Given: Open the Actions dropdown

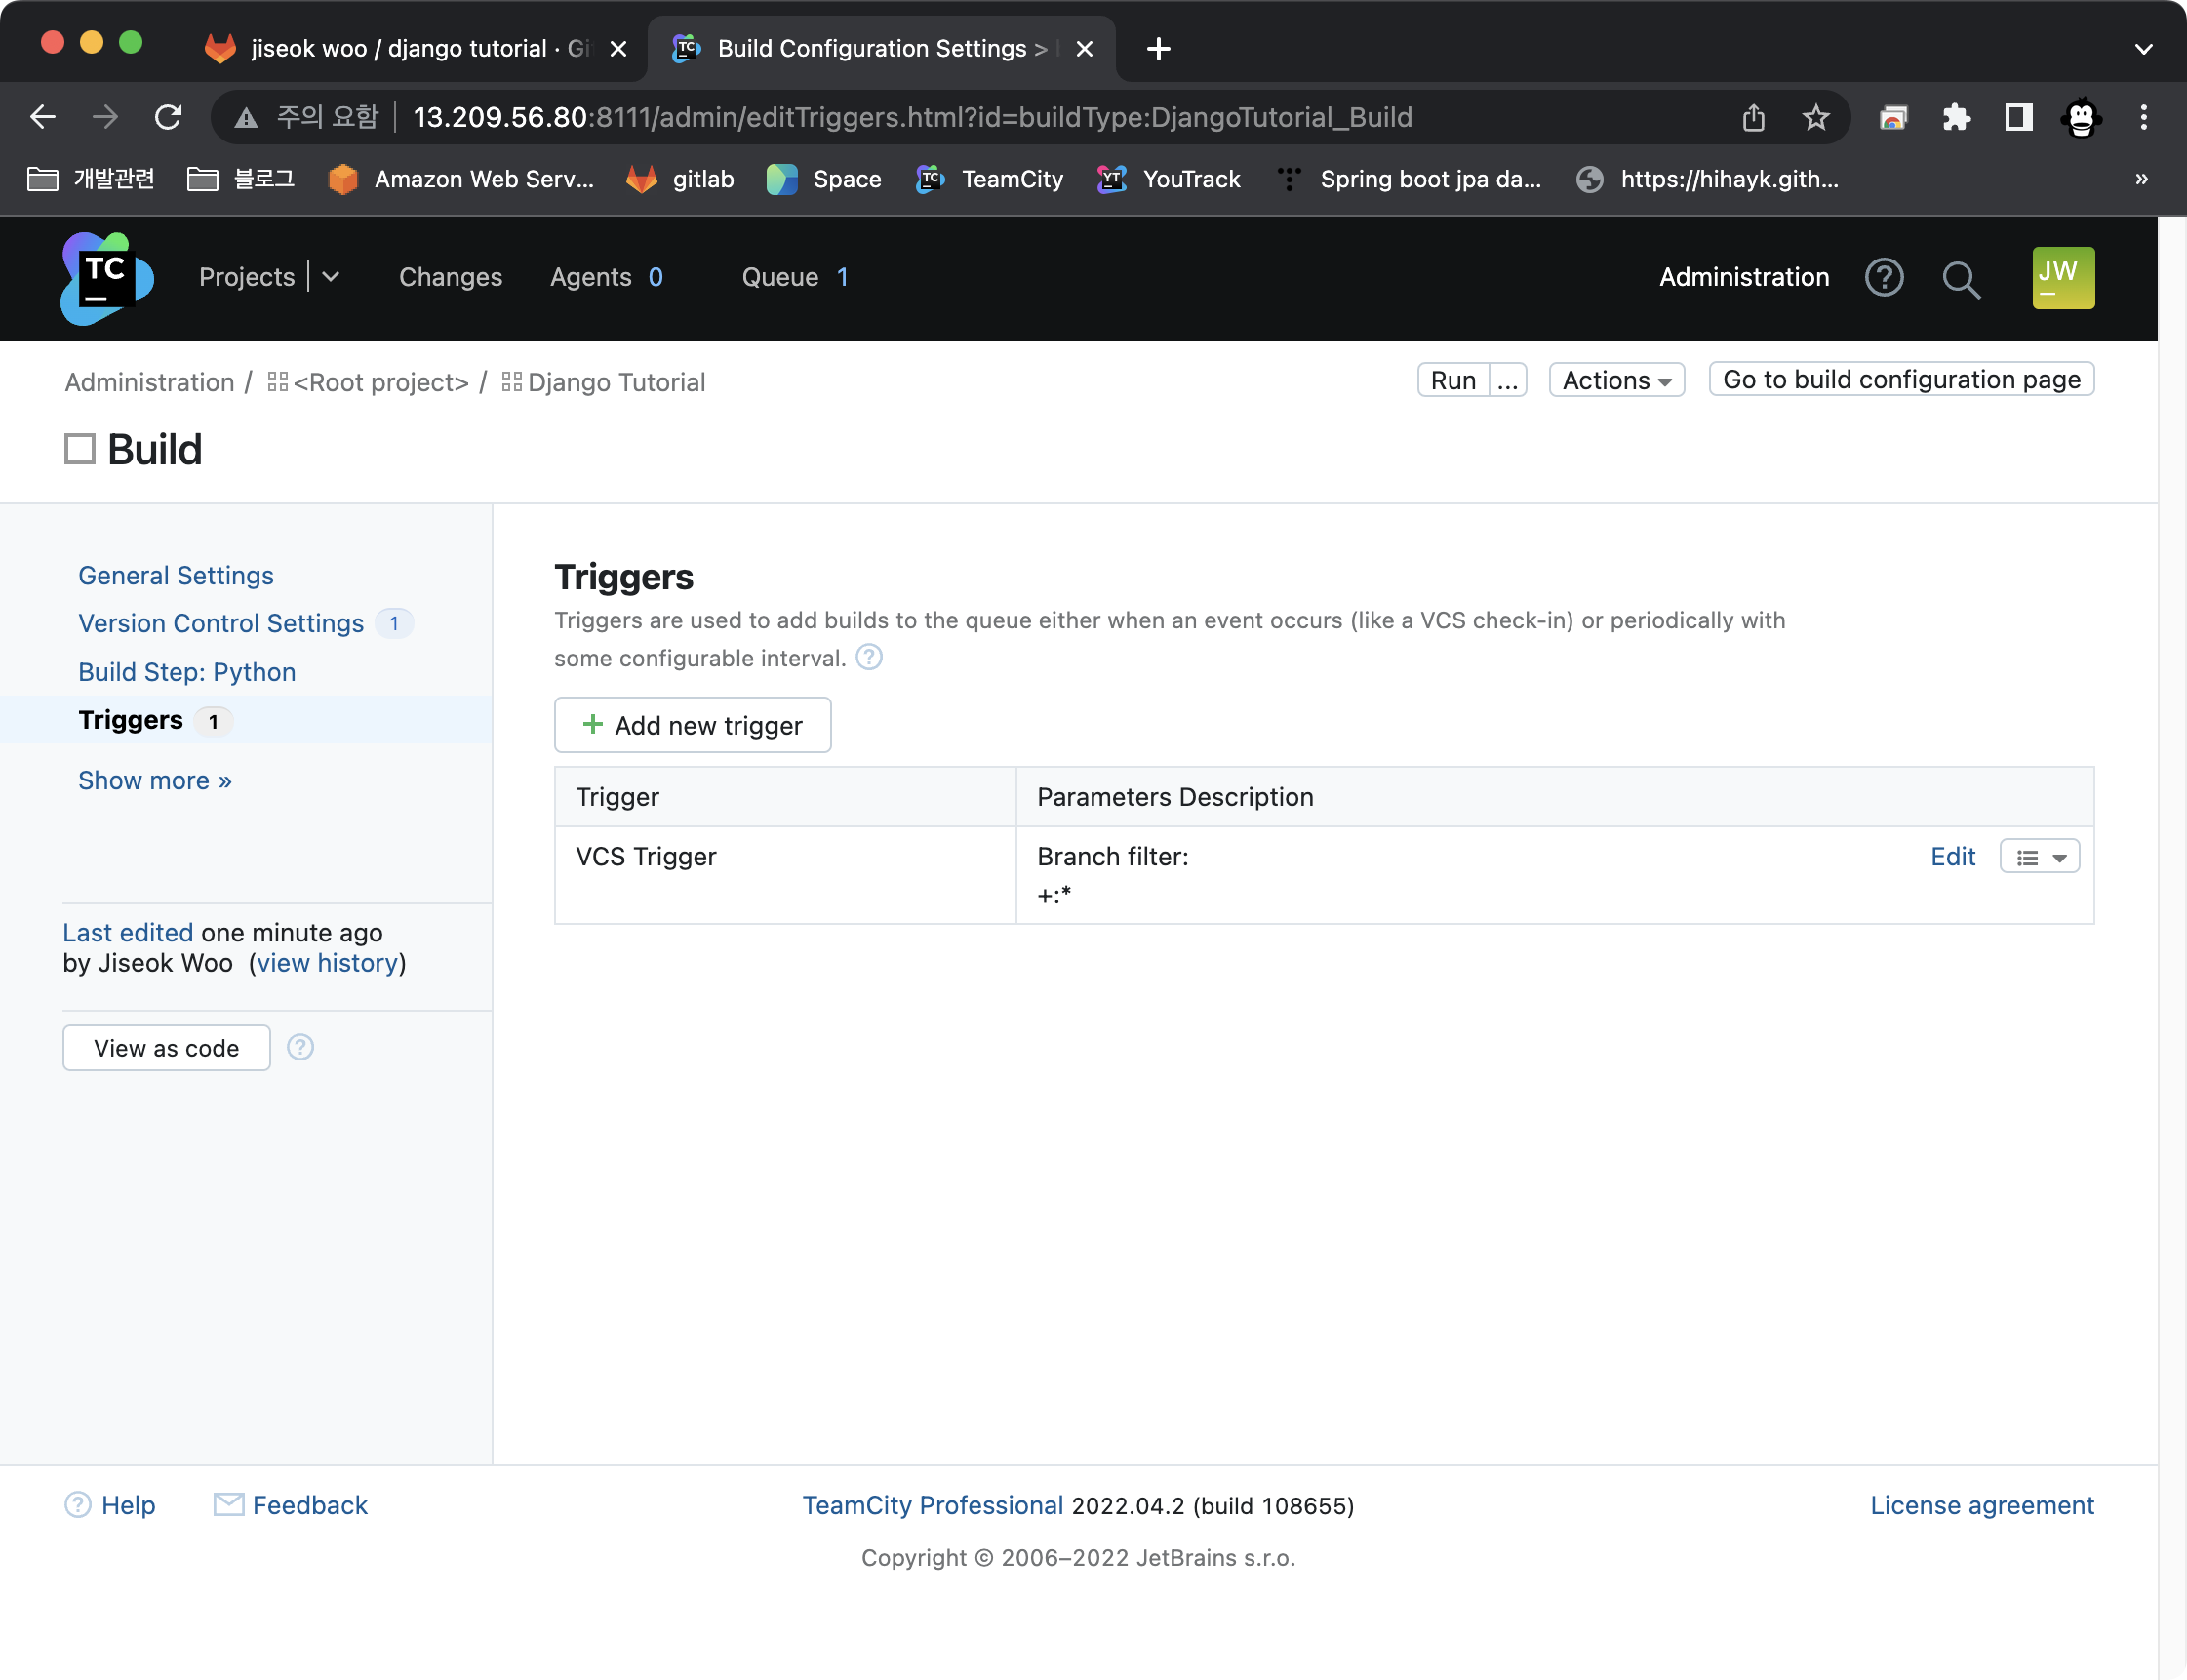Looking at the screenshot, I should [1616, 380].
